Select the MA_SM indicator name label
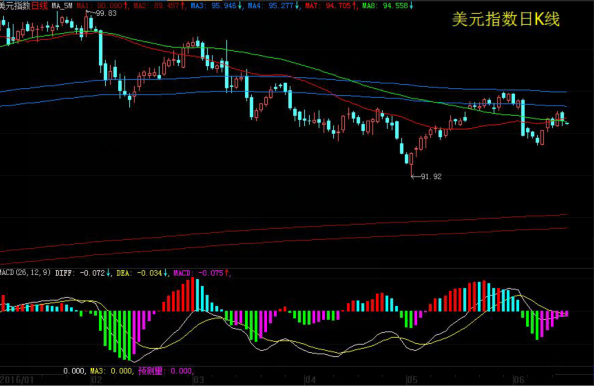 pyautogui.click(x=62, y=6)
